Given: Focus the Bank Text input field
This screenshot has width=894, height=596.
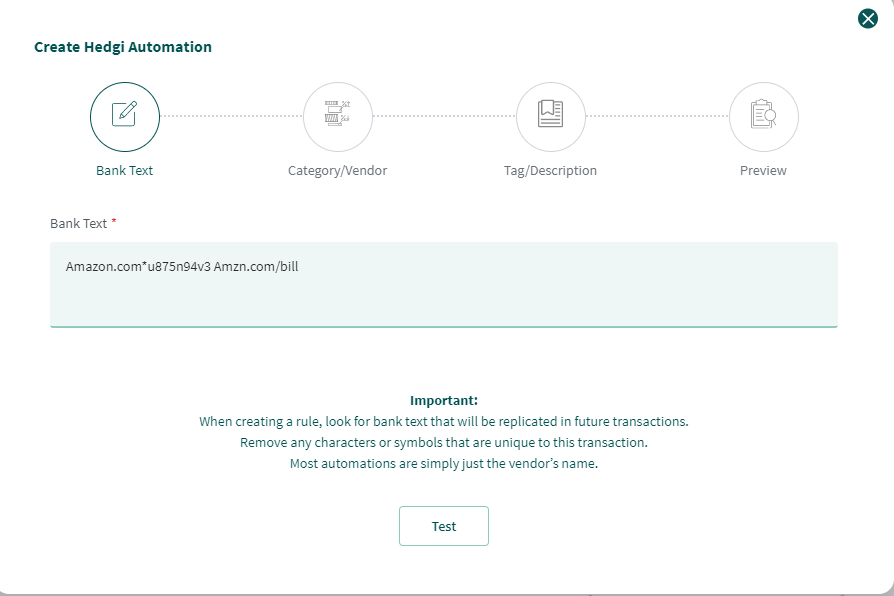Looking at the screenshot, I should point(444,285).
